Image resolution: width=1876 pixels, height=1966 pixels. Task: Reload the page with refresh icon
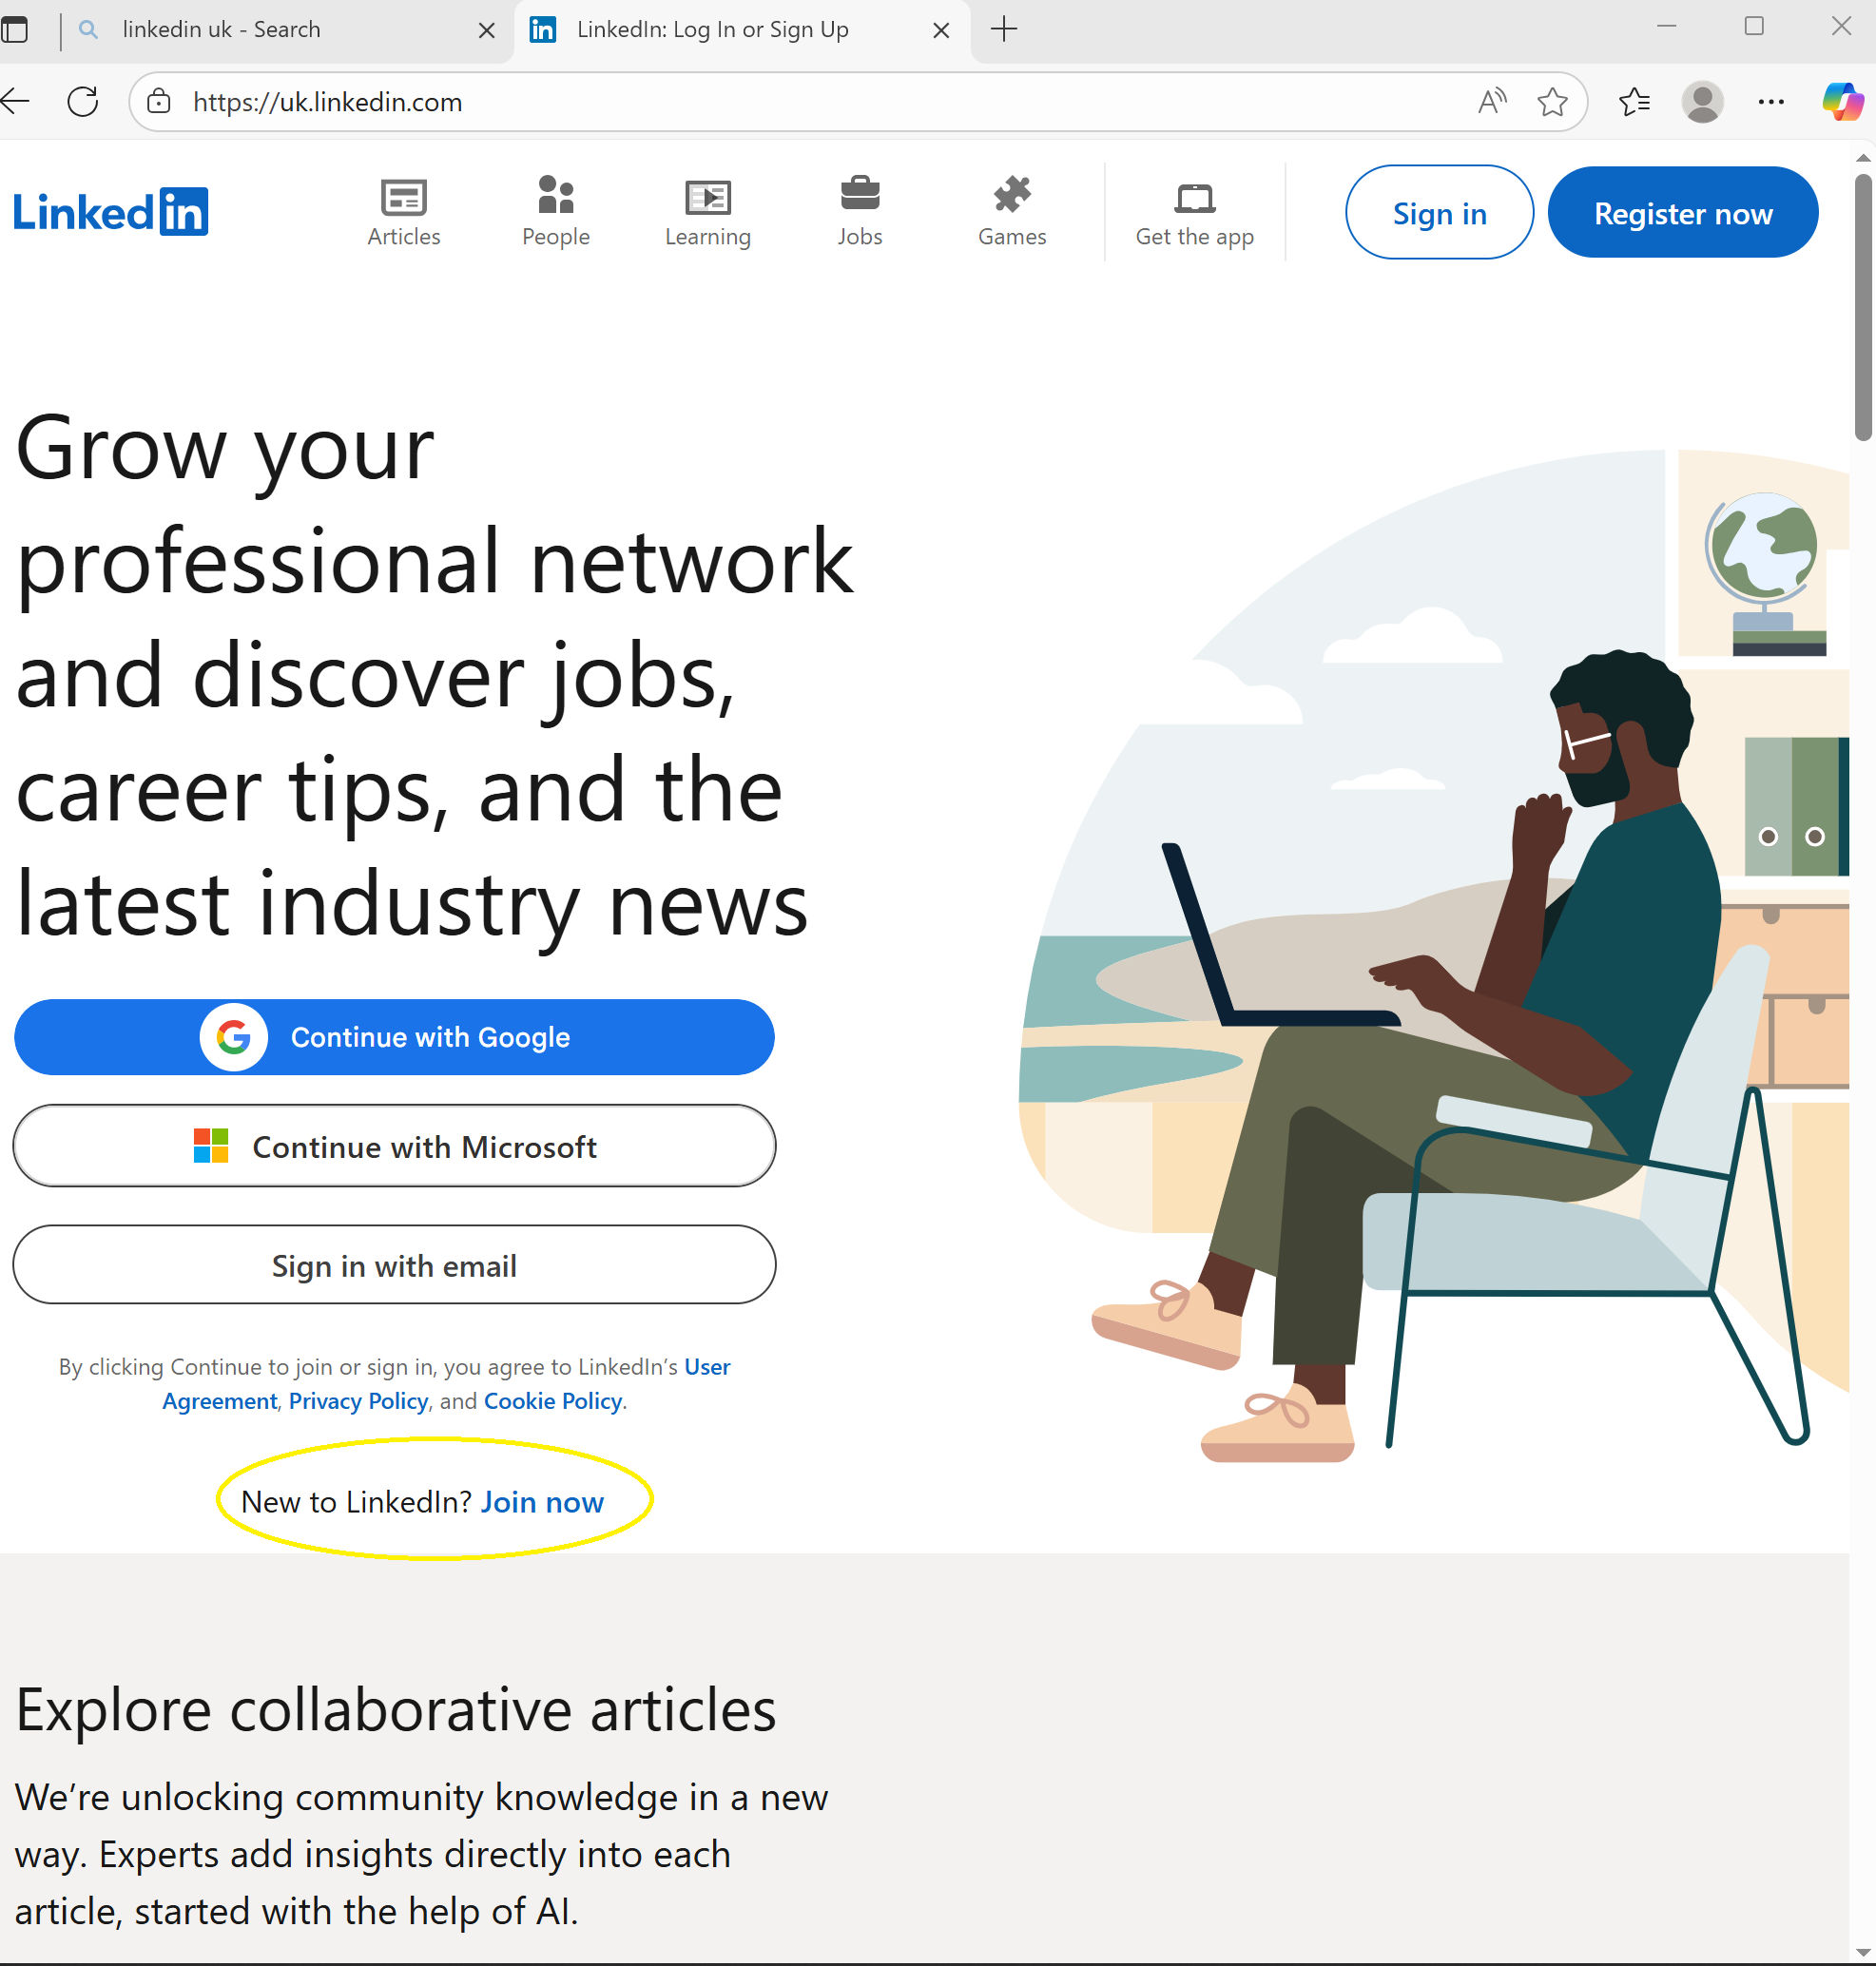click(x=83, y=101)
